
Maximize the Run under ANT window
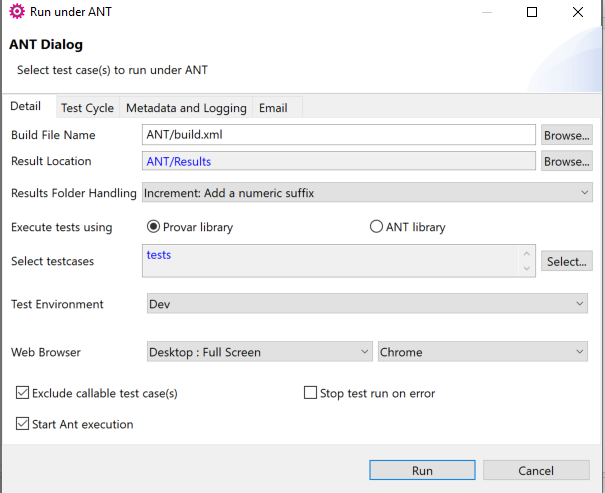click(x=532, y=12)
